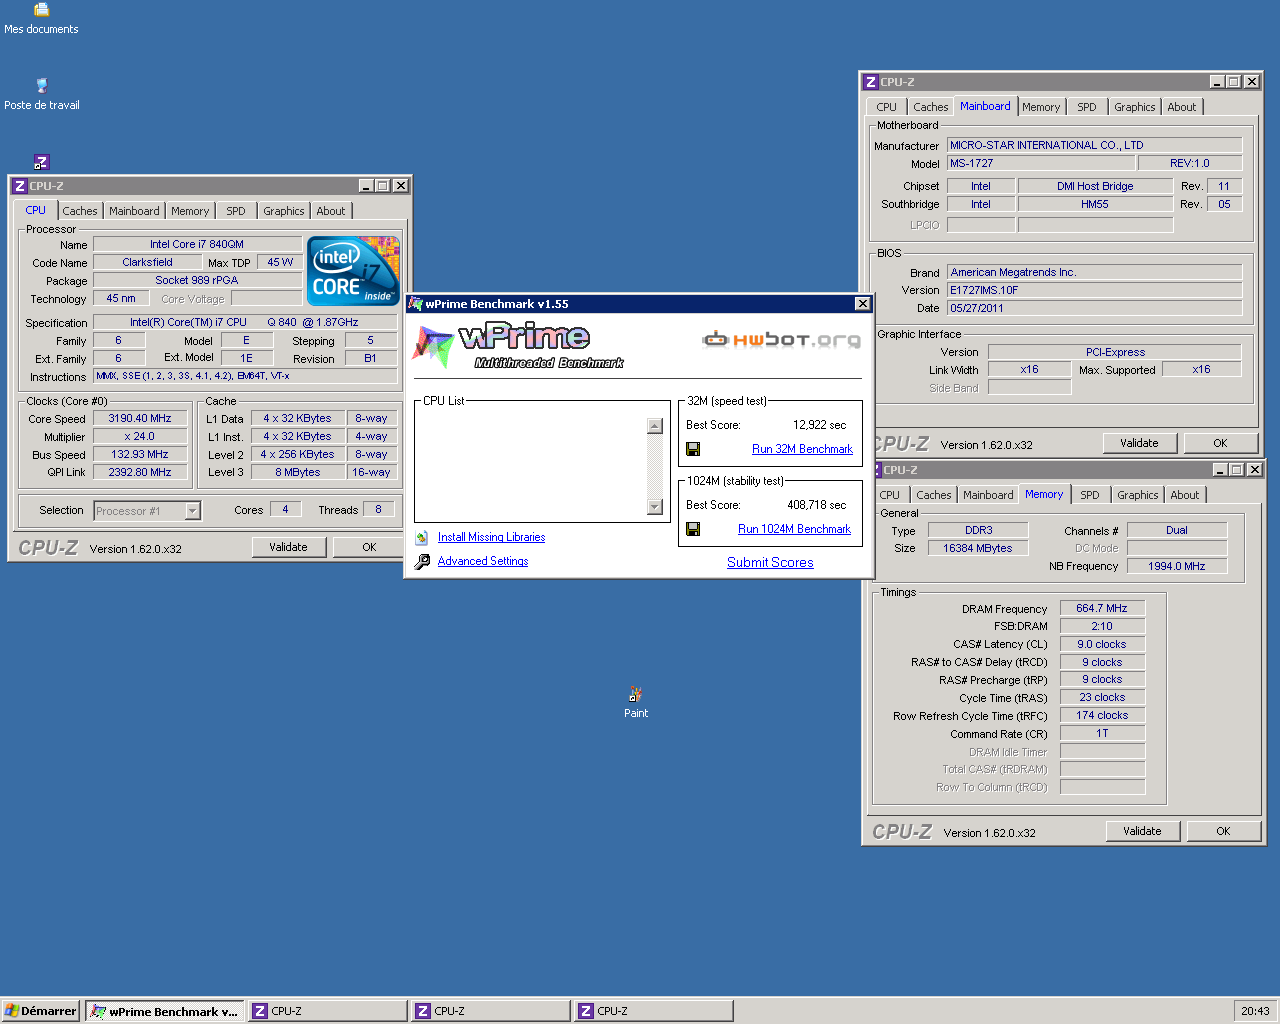Click the wPrime title bar icon

pyautogui.click(x=416, y=304)
